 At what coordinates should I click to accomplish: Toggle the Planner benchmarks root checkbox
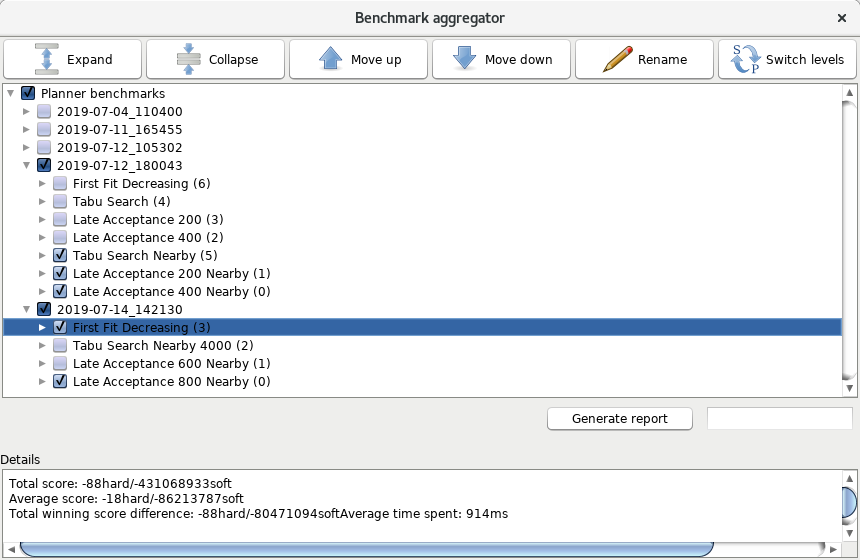pyautogui.click(x=28, y=94)
